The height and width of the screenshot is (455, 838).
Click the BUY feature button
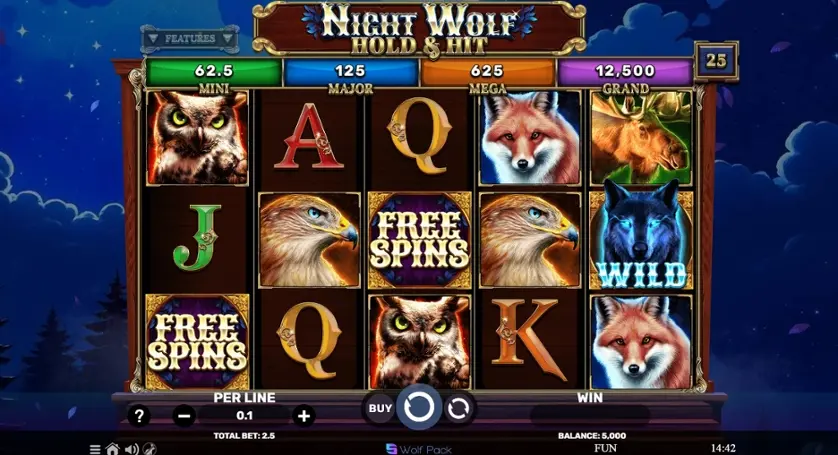point(380,408)
